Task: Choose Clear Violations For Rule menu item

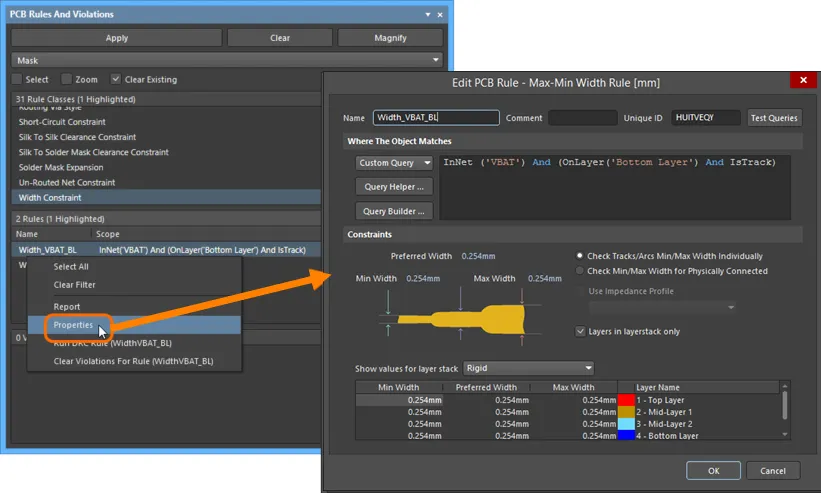Action: (x=133, y=361)
